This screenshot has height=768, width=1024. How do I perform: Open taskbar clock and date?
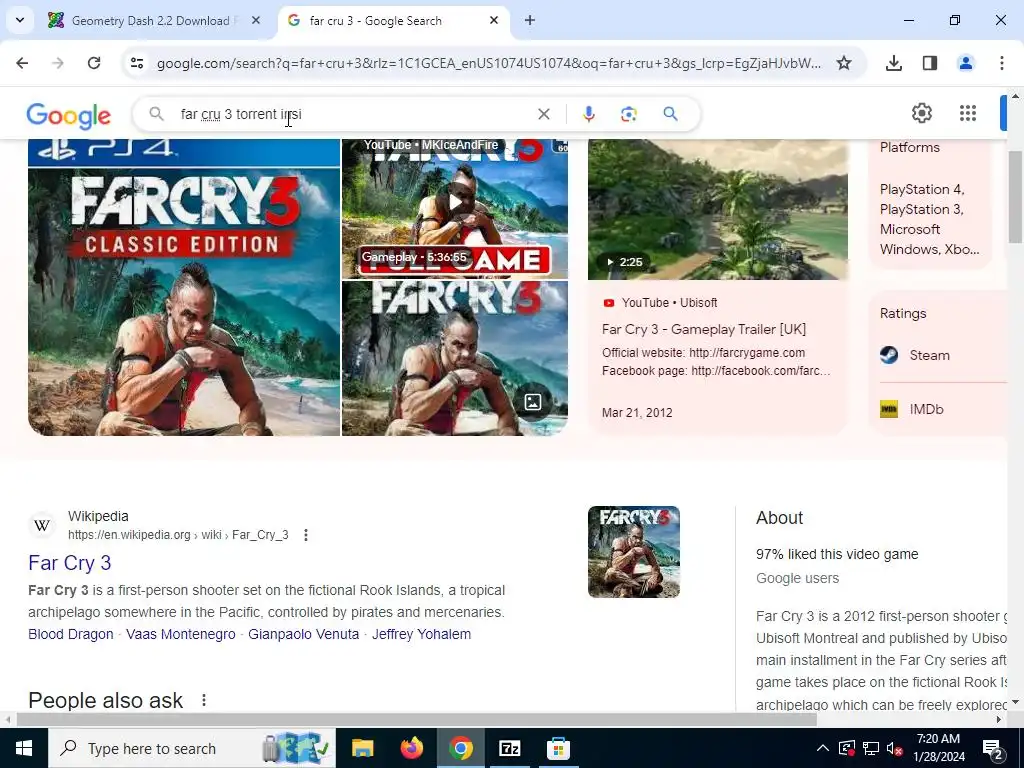(938, 748)
